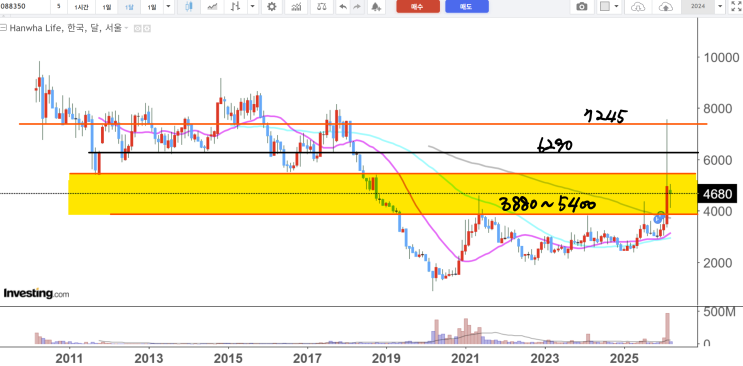
Task: Select the candlestick chart style icon
Action: (189, 7)
